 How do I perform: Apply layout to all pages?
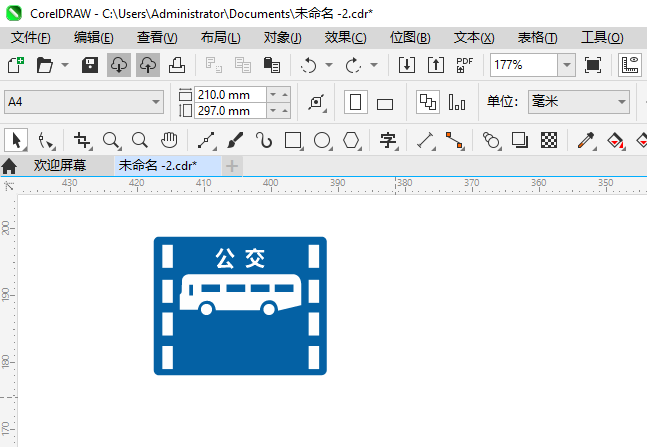coord(428,102)
